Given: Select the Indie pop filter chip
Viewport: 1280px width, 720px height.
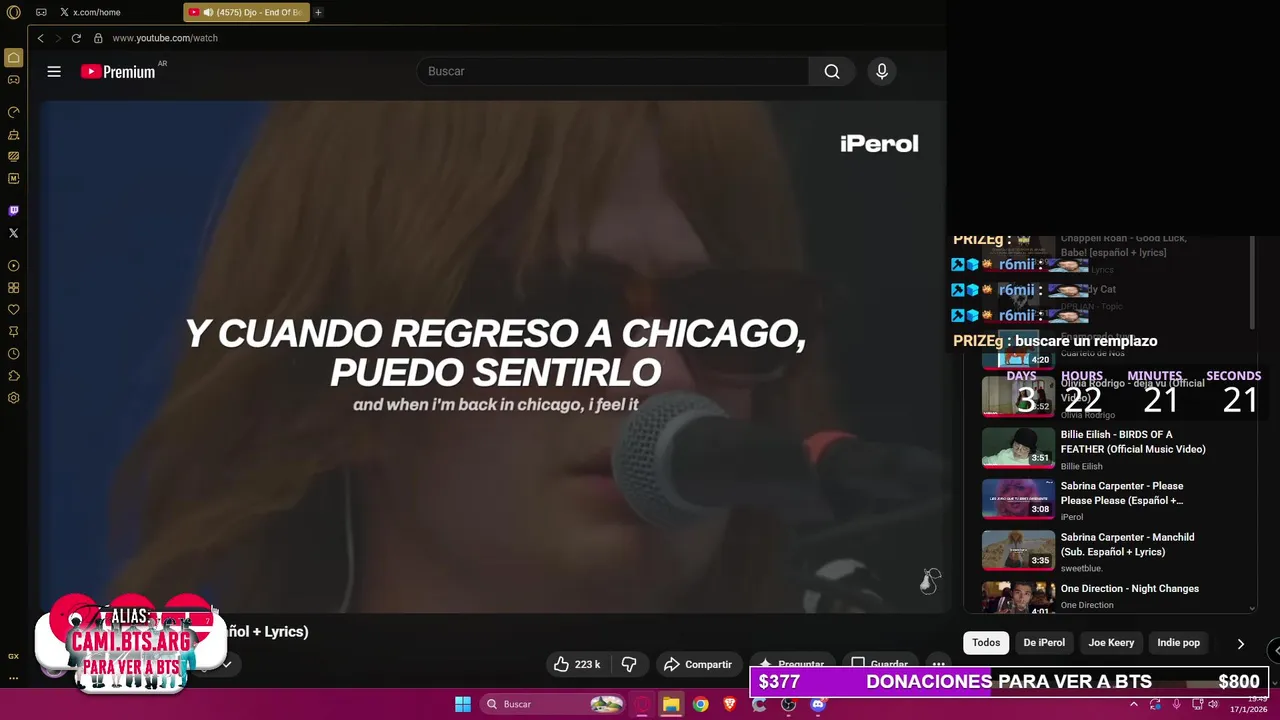Looking at the screenshot, I should [1178, 643].
